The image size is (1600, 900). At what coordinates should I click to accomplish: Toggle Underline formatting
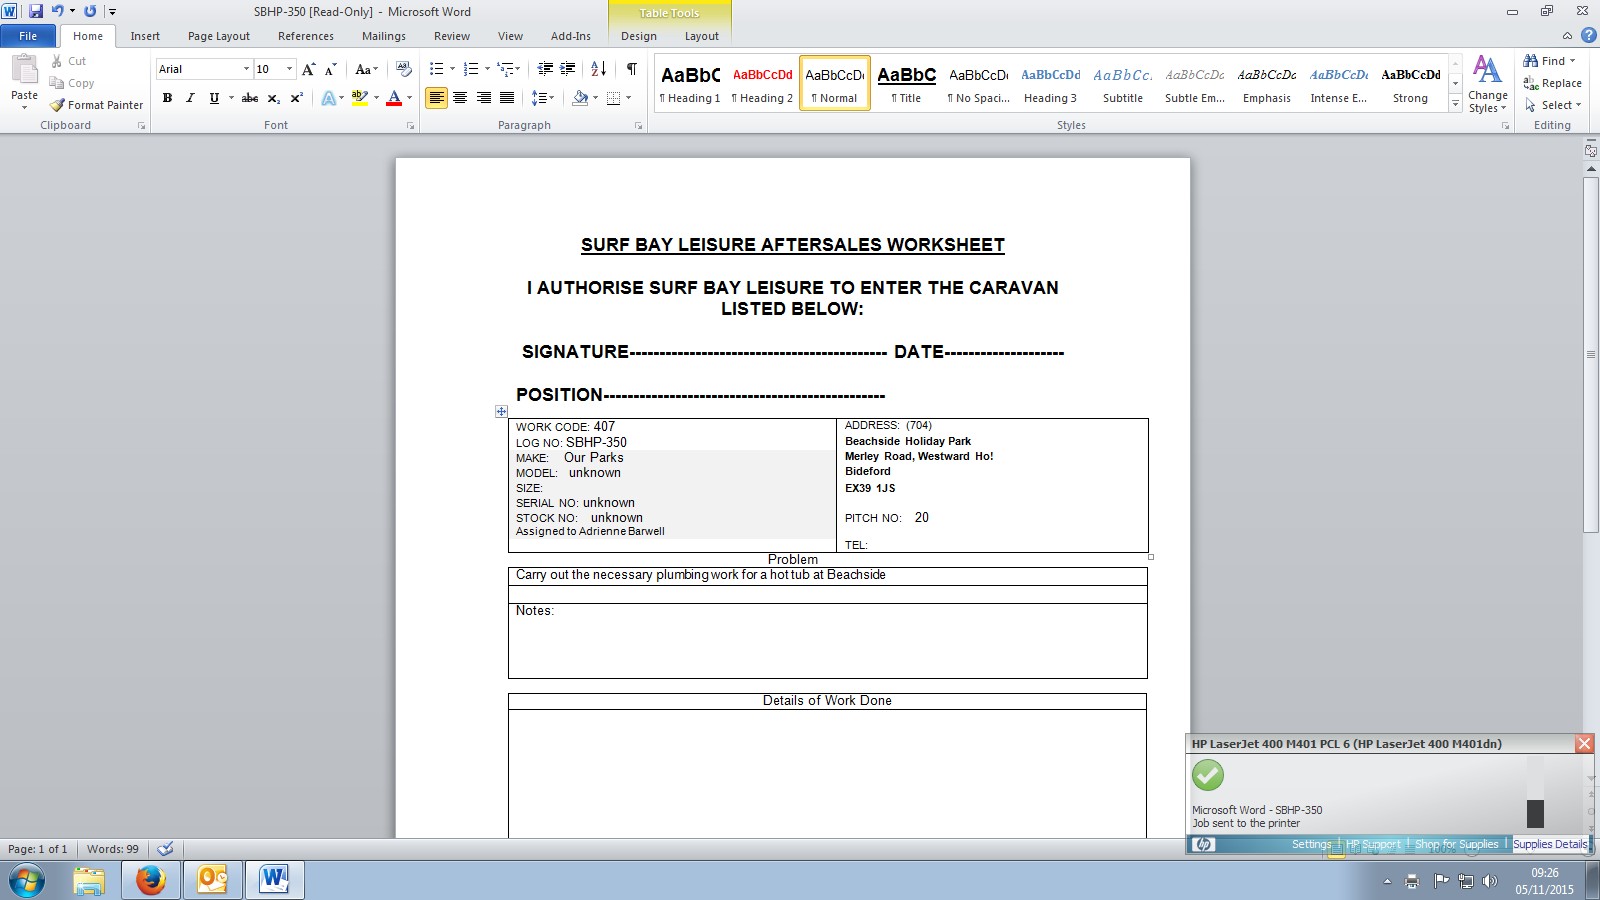(x=214, y=98)
